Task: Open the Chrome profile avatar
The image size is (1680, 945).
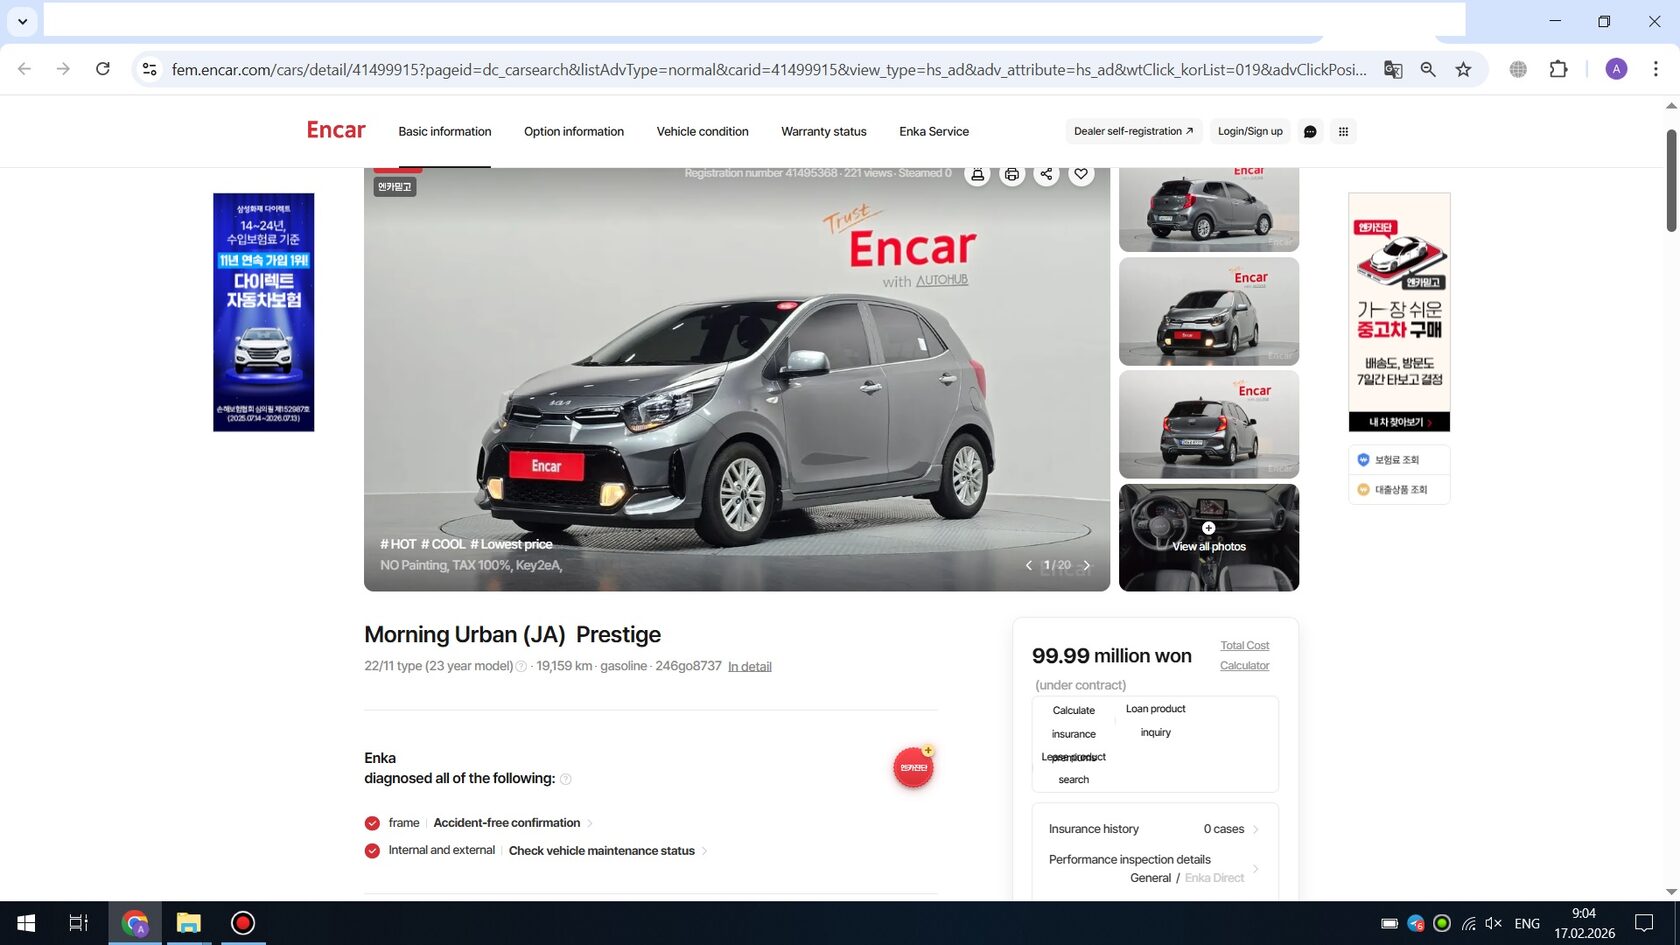Action: [x=1616, y=69]
